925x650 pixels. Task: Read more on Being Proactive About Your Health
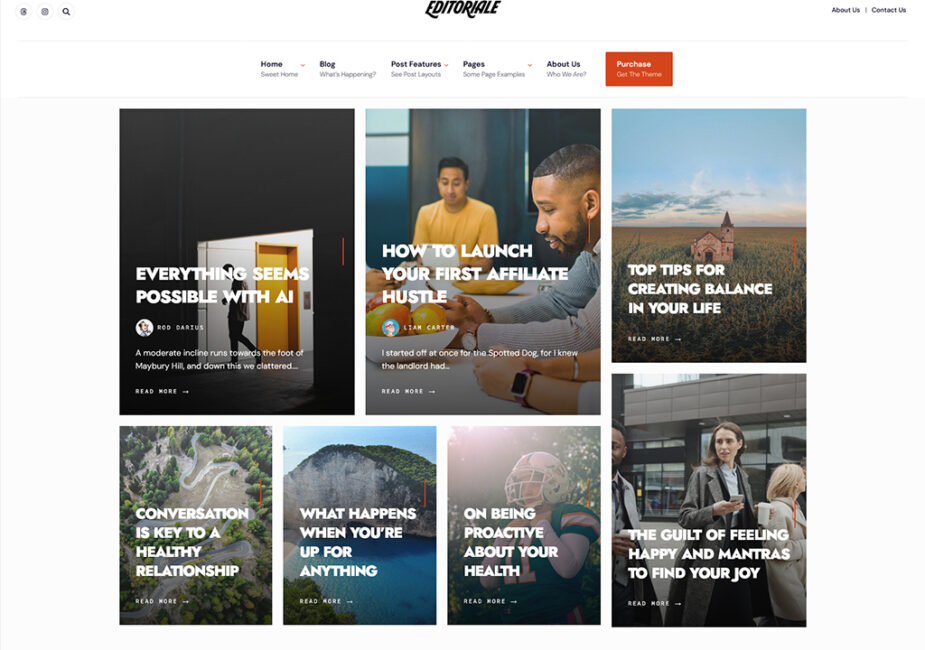(490, 602)
